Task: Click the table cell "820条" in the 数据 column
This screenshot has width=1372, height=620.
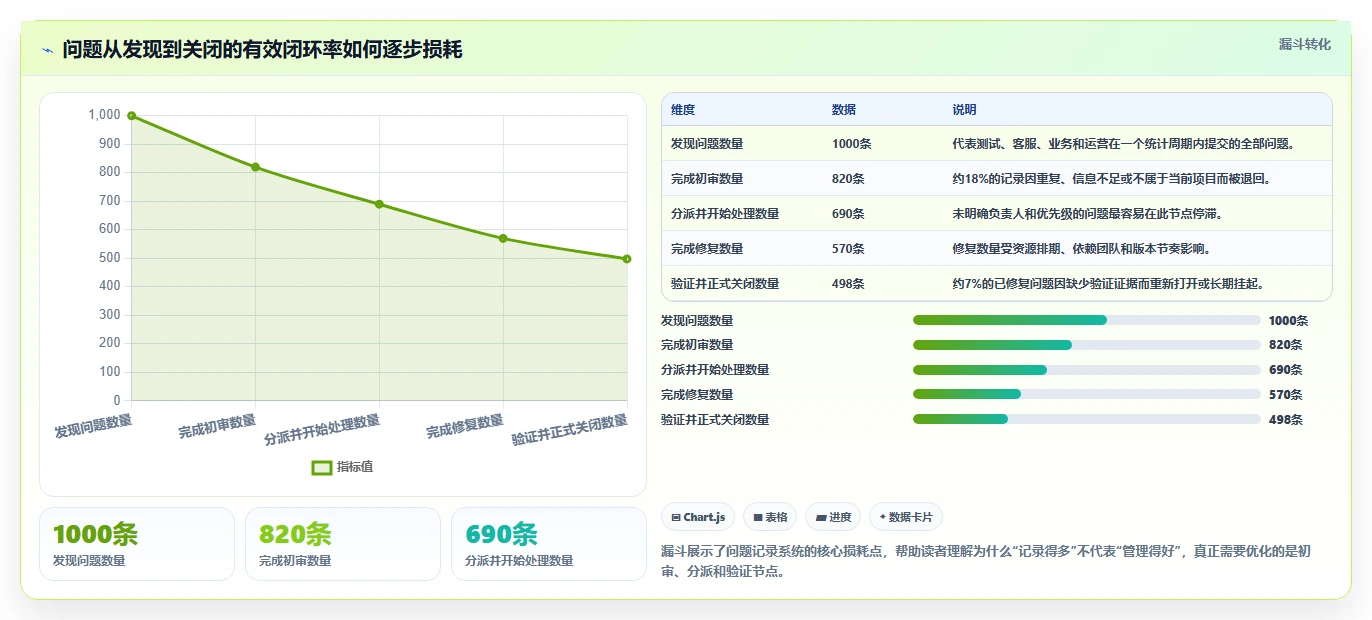Action: click(x=849, y=179)
